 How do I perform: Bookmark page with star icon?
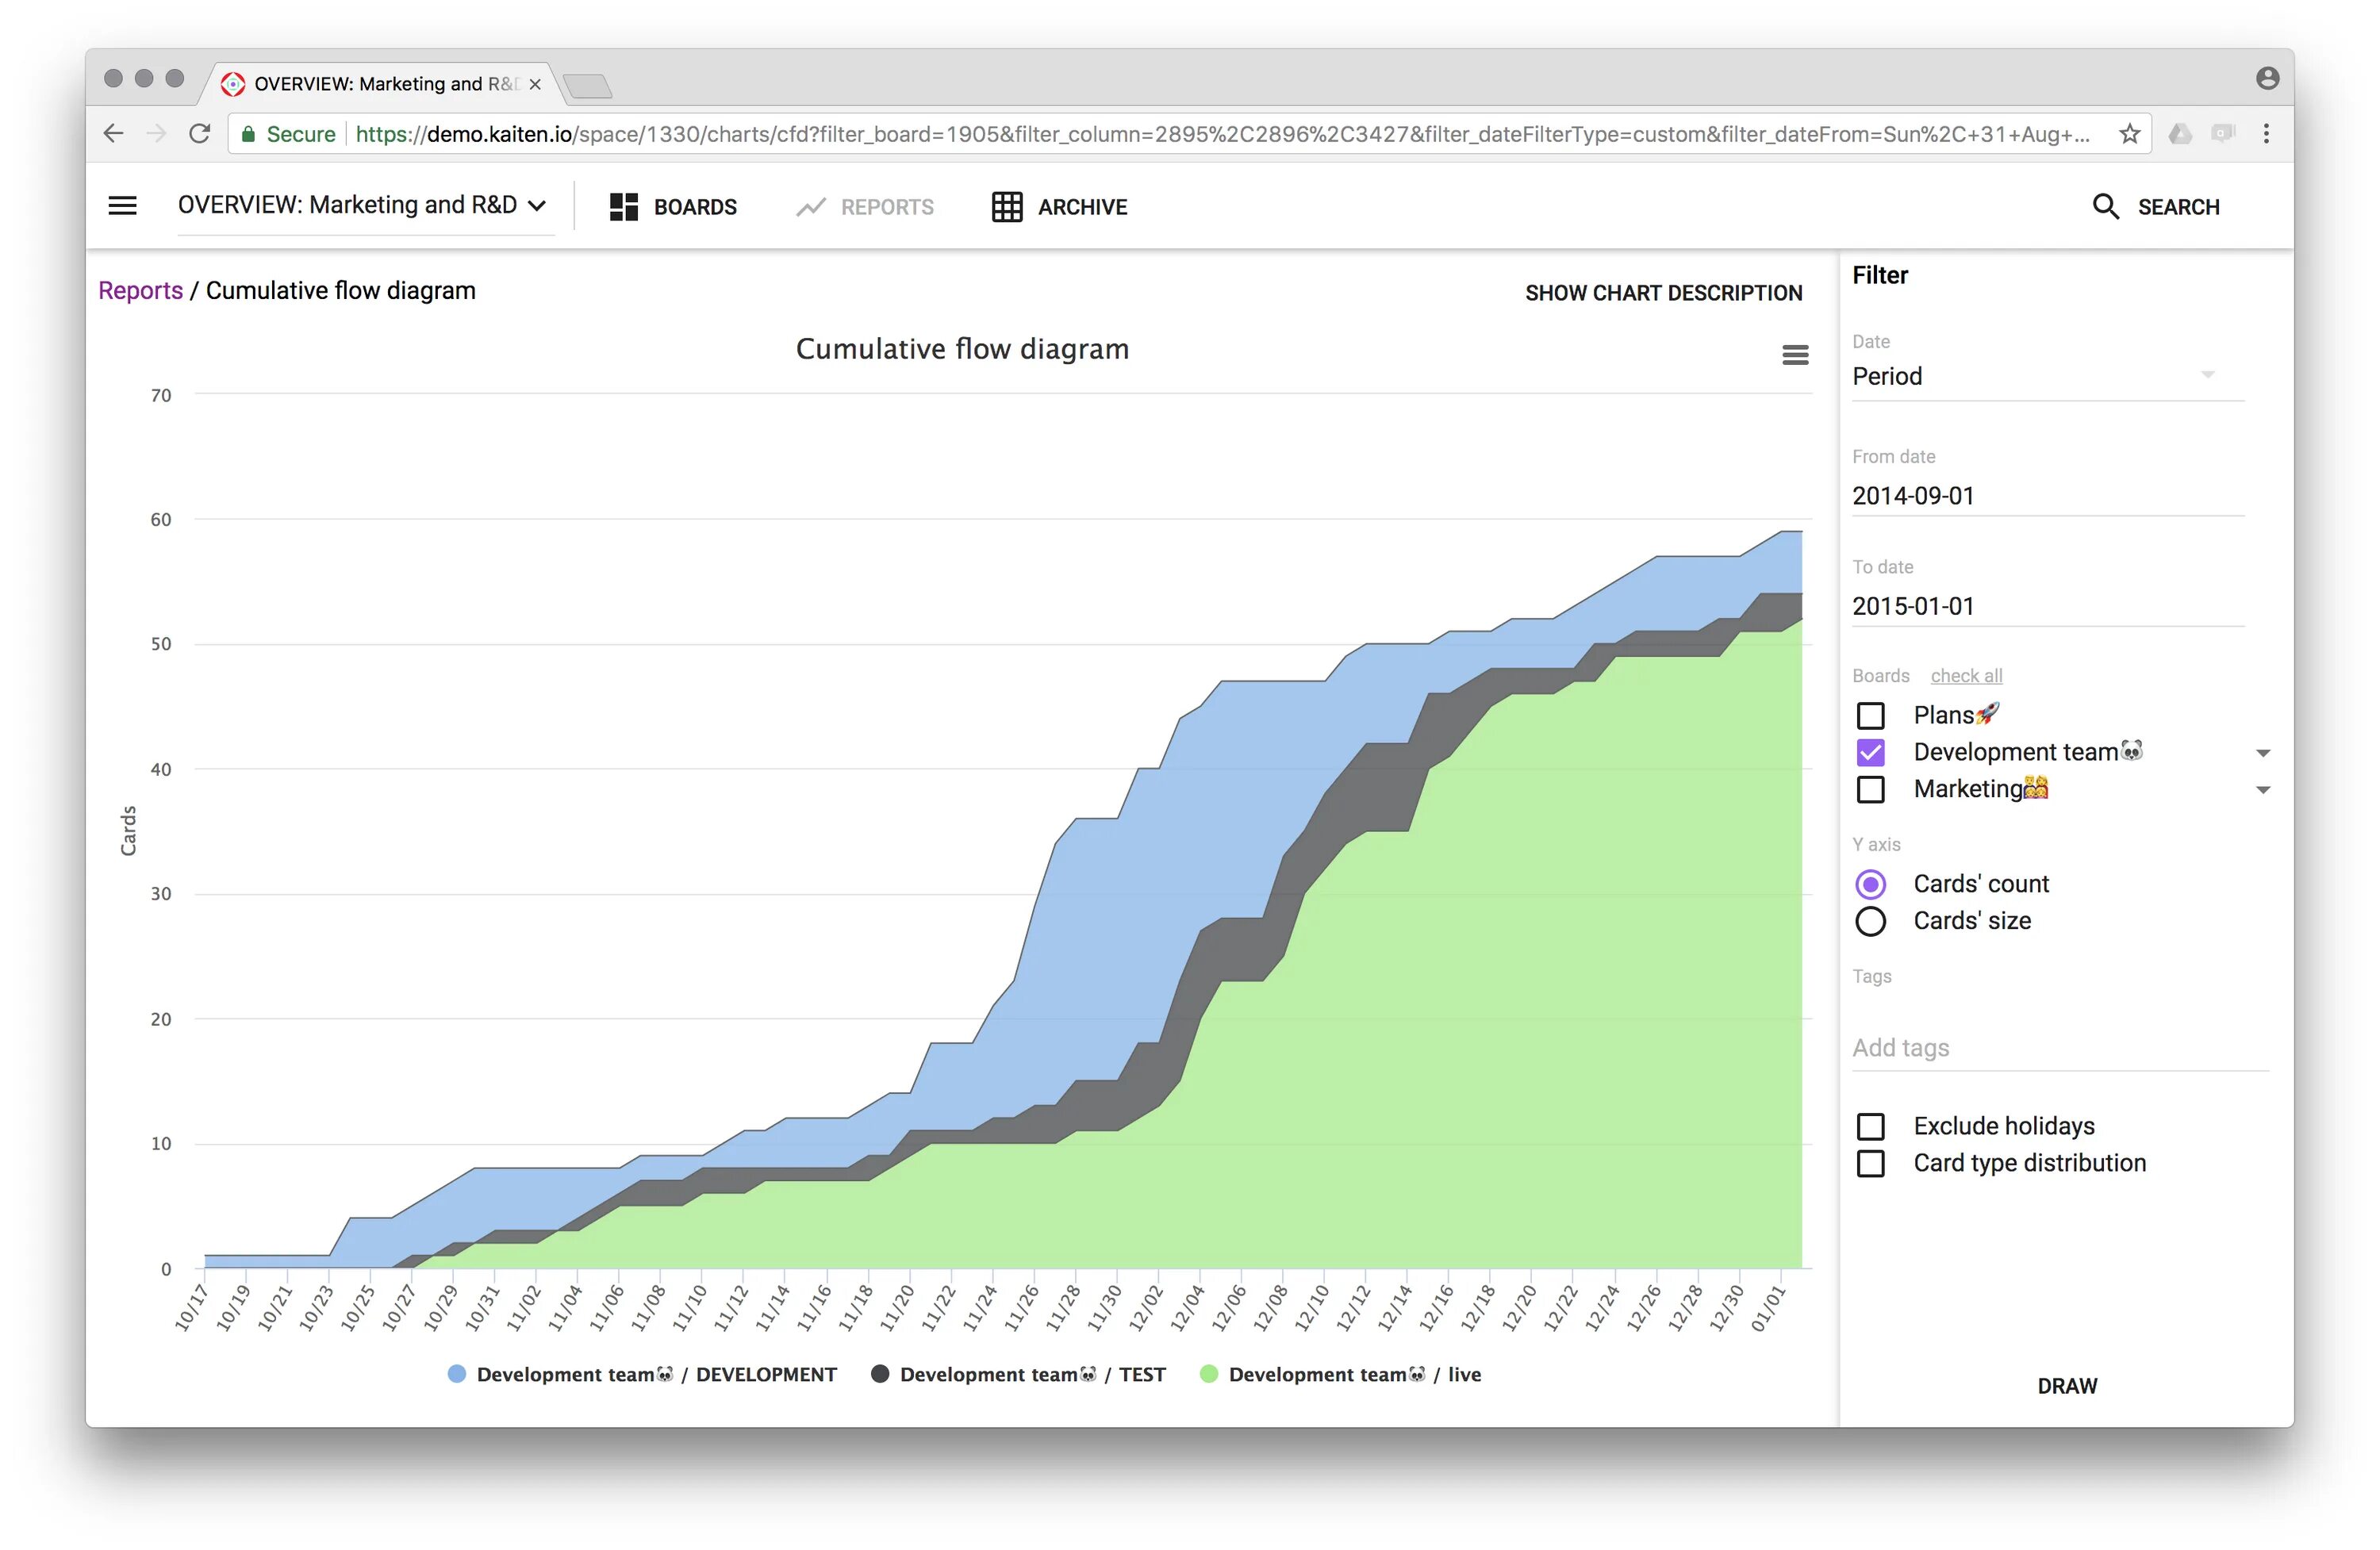[x=2129, y=134]
